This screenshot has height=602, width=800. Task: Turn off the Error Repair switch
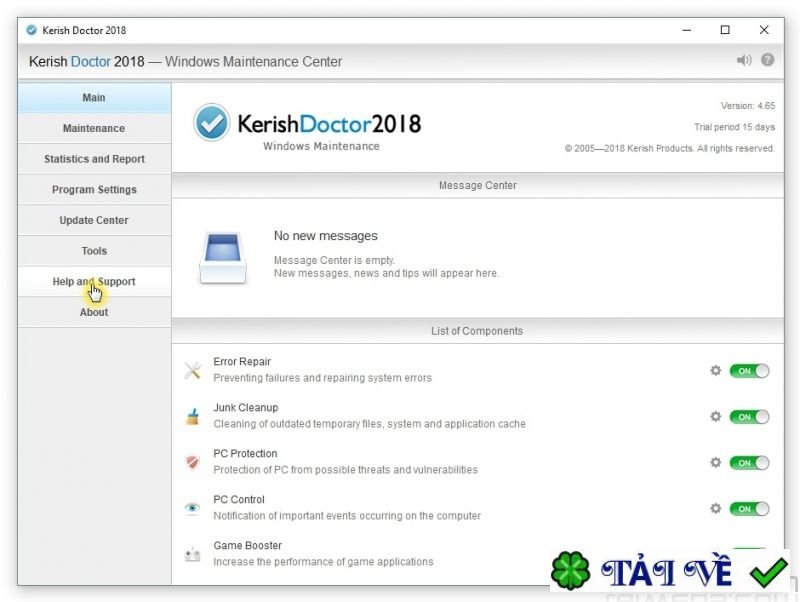[749, 371]
